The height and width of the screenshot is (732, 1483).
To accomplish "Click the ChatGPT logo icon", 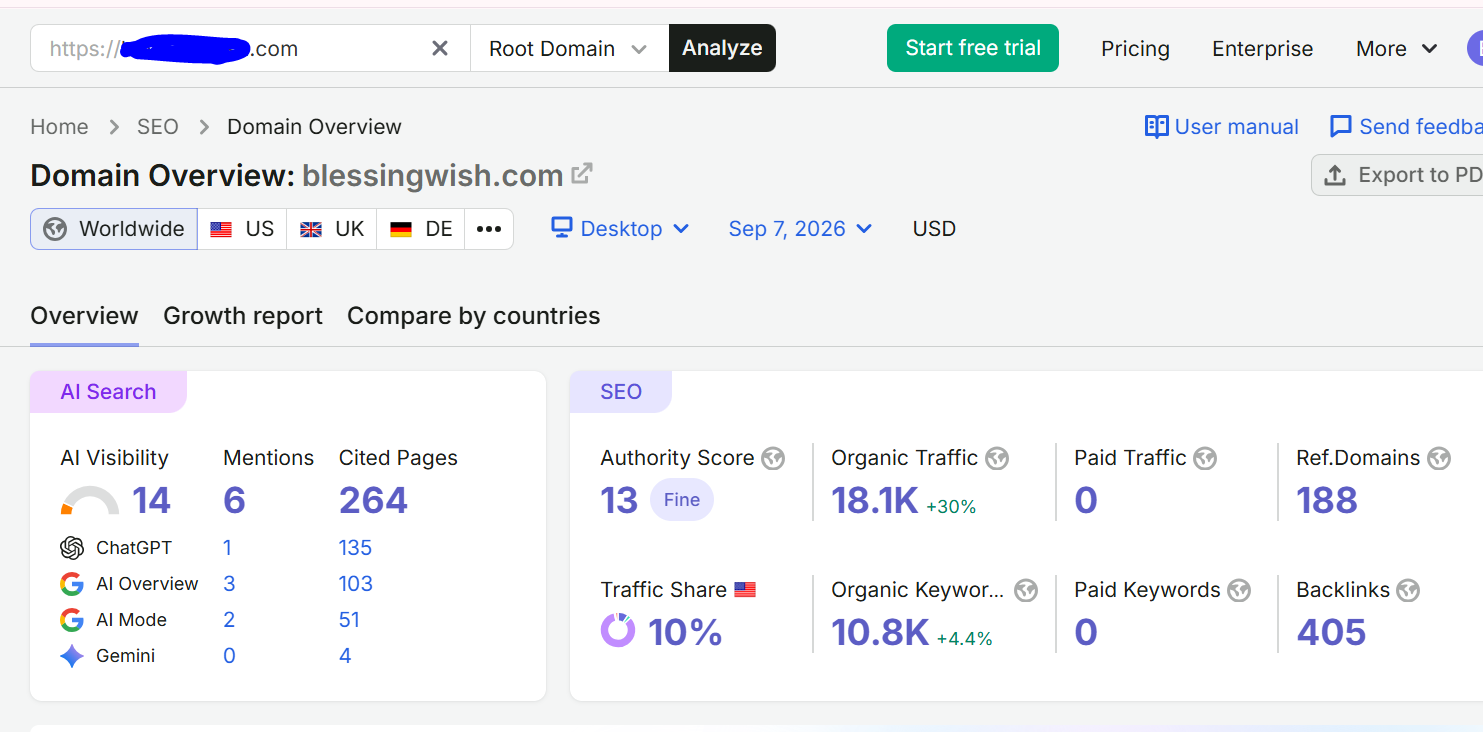I will [x=72, y=548].
